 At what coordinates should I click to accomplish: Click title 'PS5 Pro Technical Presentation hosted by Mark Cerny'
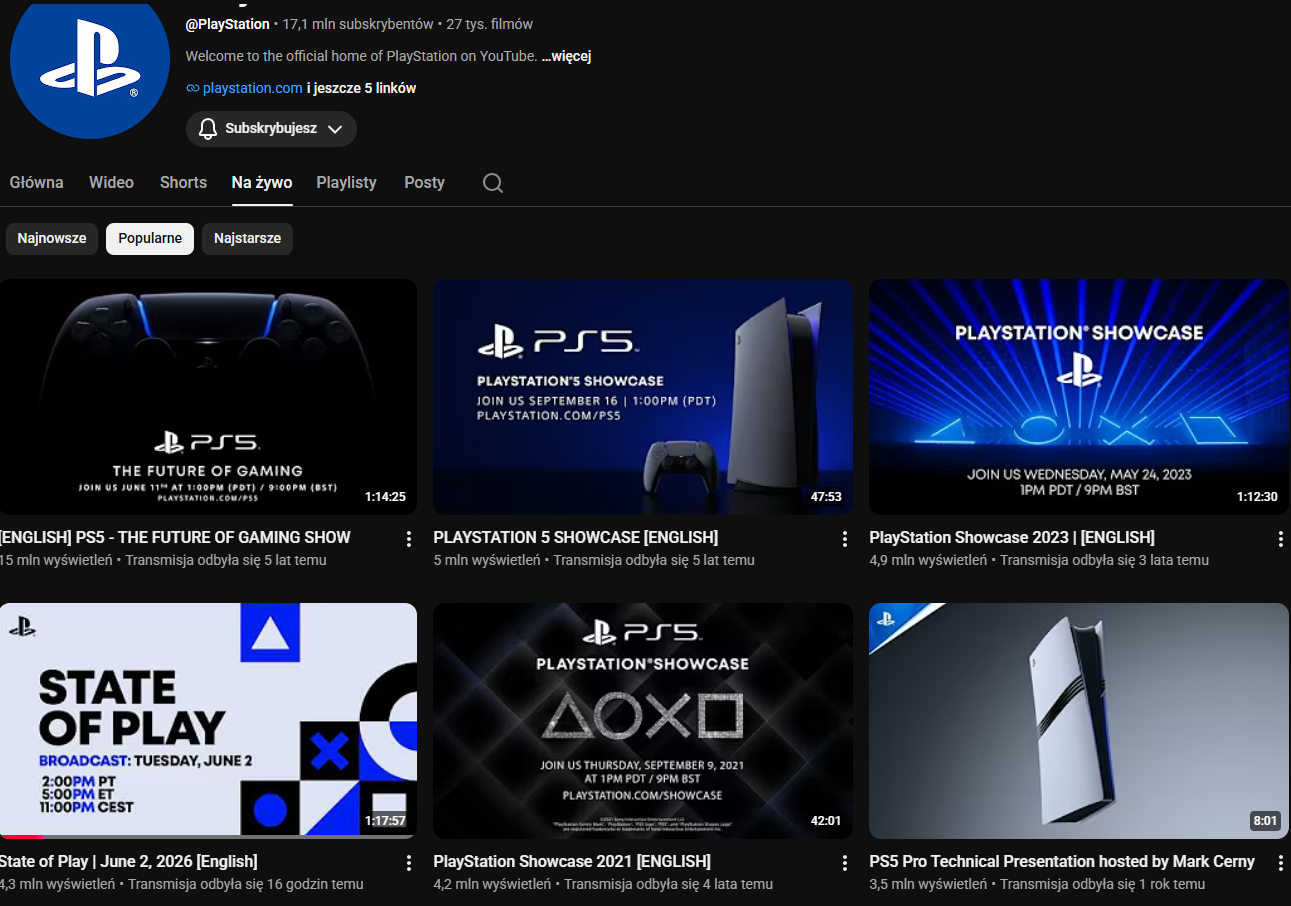pos(1062,862)
